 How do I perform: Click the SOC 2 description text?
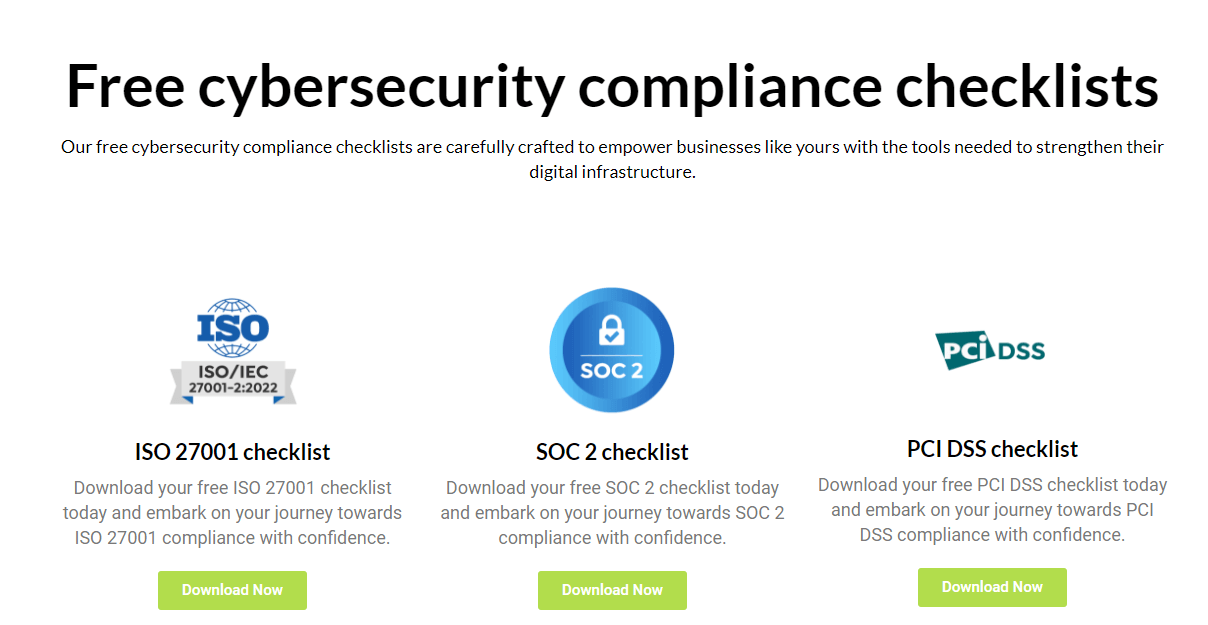click(x=612, y=512)
